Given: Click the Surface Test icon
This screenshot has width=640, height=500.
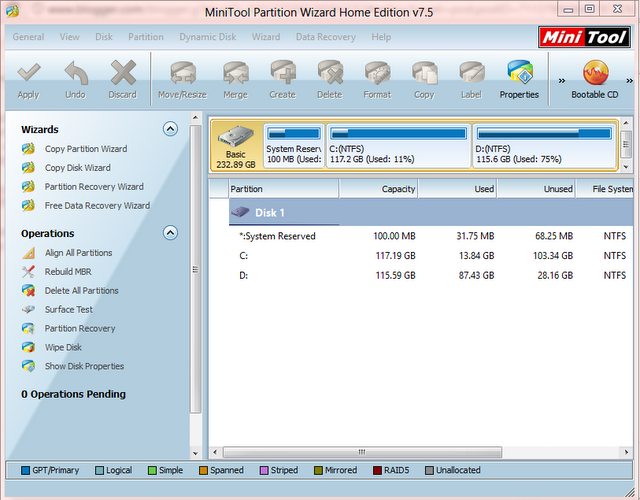Looking at the screenshot, I should (x=28, y=309).
